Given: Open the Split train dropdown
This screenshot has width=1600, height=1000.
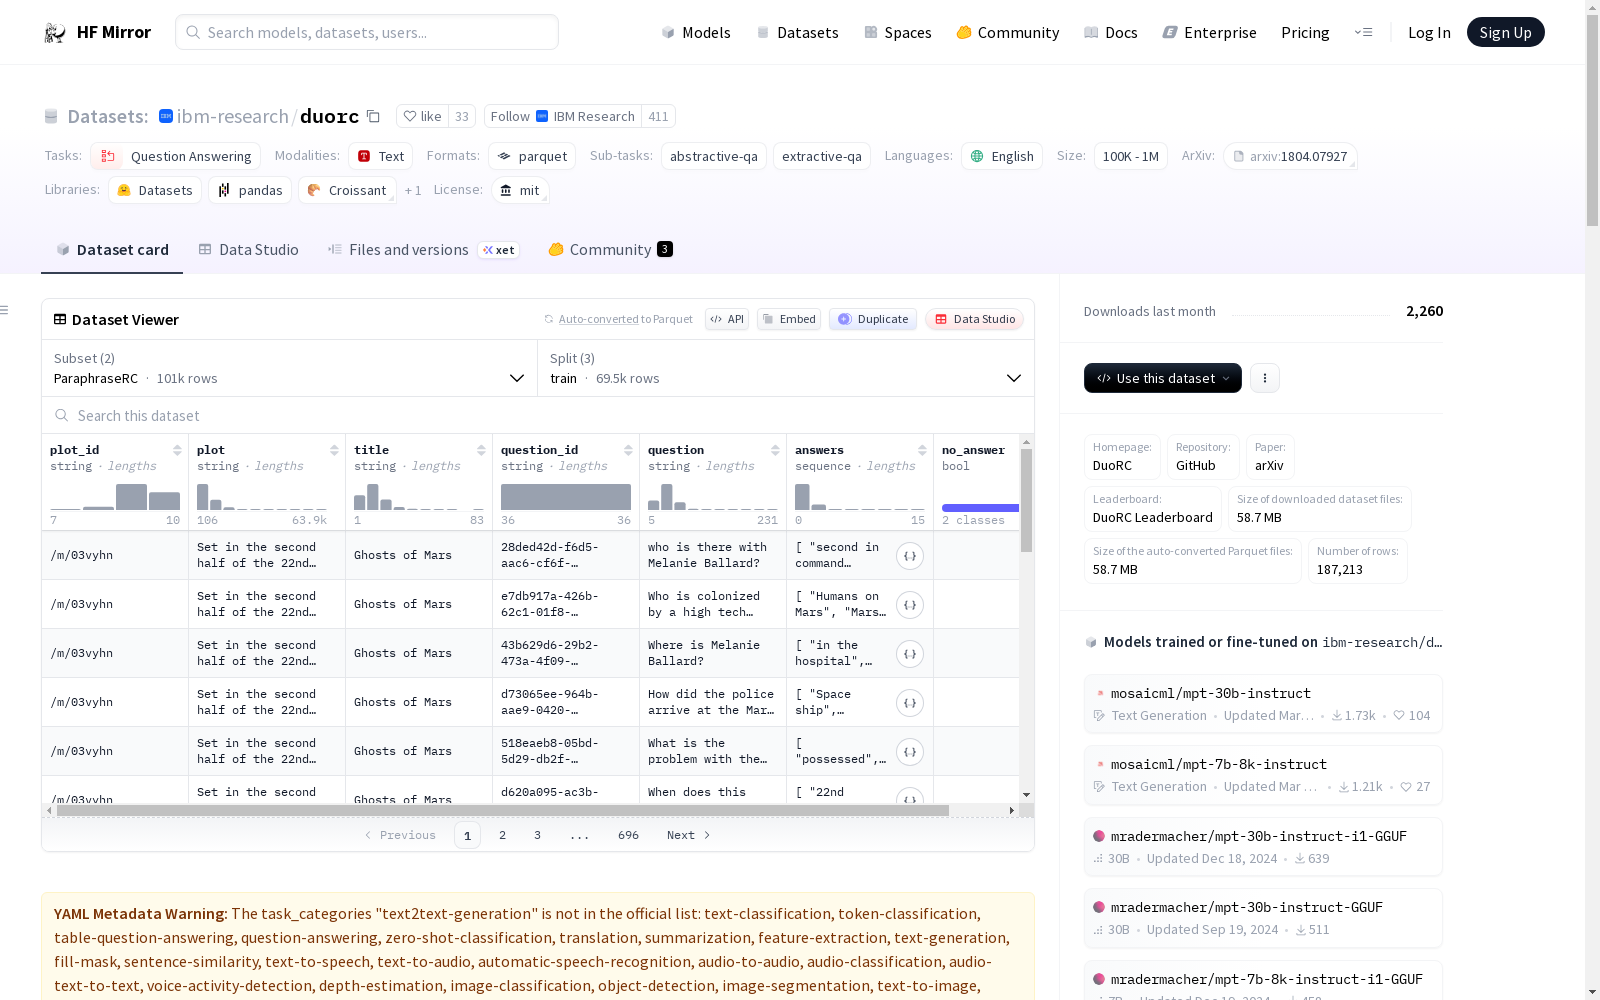Looking at the screenshot, I should (x=785, y=368).
